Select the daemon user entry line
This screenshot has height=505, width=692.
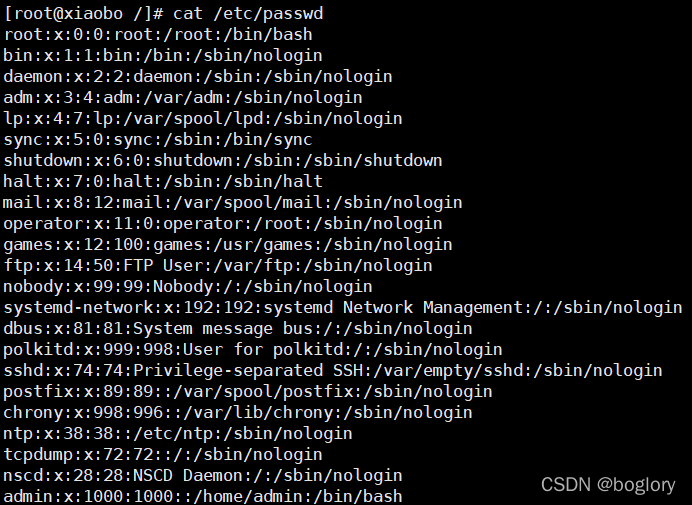(x=198, y=76)
